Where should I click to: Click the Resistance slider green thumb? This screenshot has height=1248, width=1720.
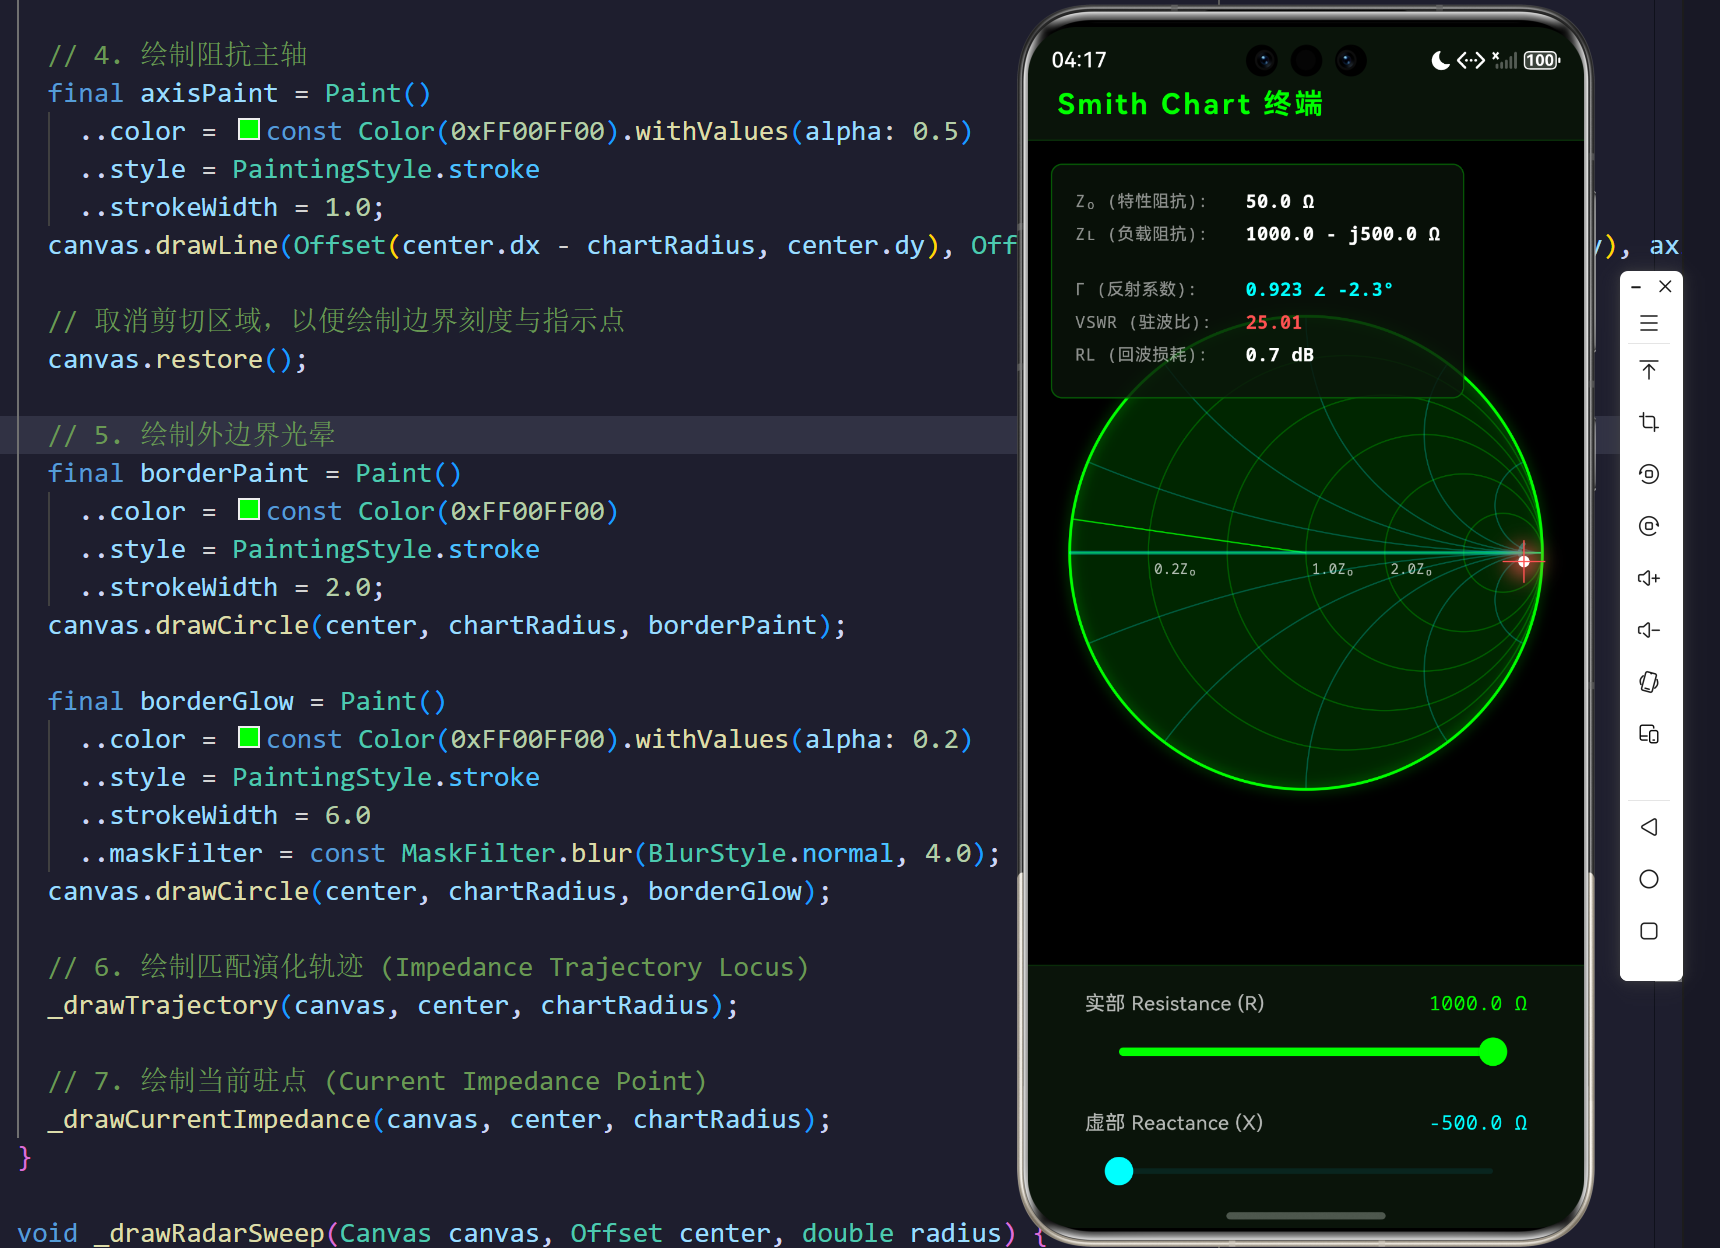[1493, 1052]
